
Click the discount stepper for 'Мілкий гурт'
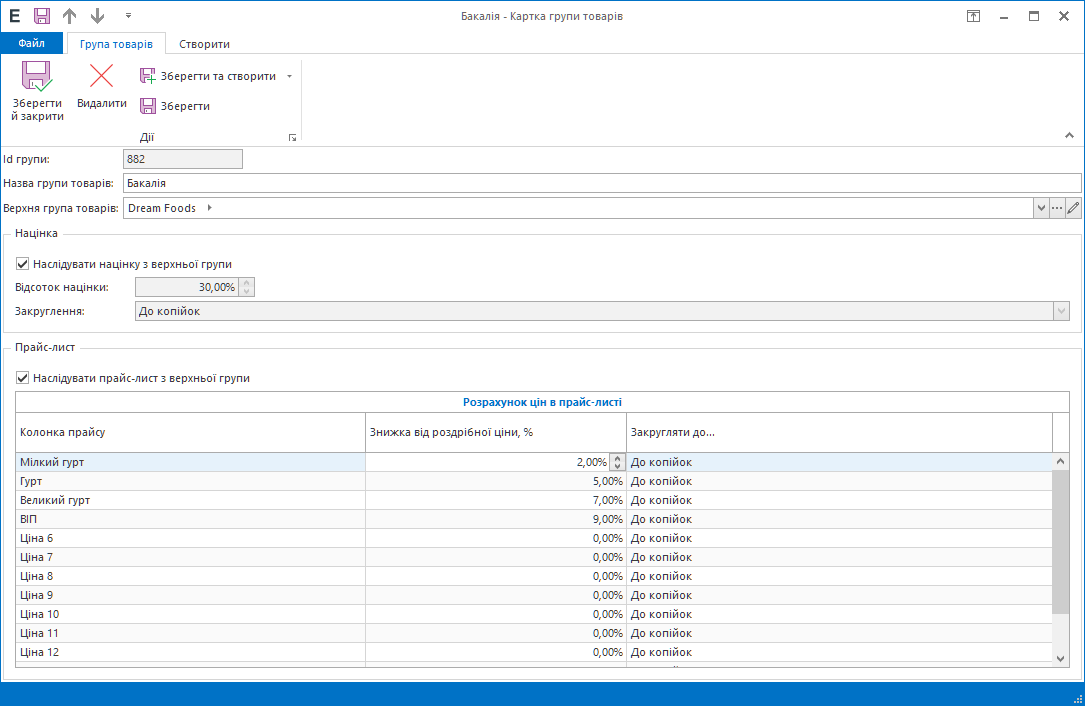coord(616,462)
